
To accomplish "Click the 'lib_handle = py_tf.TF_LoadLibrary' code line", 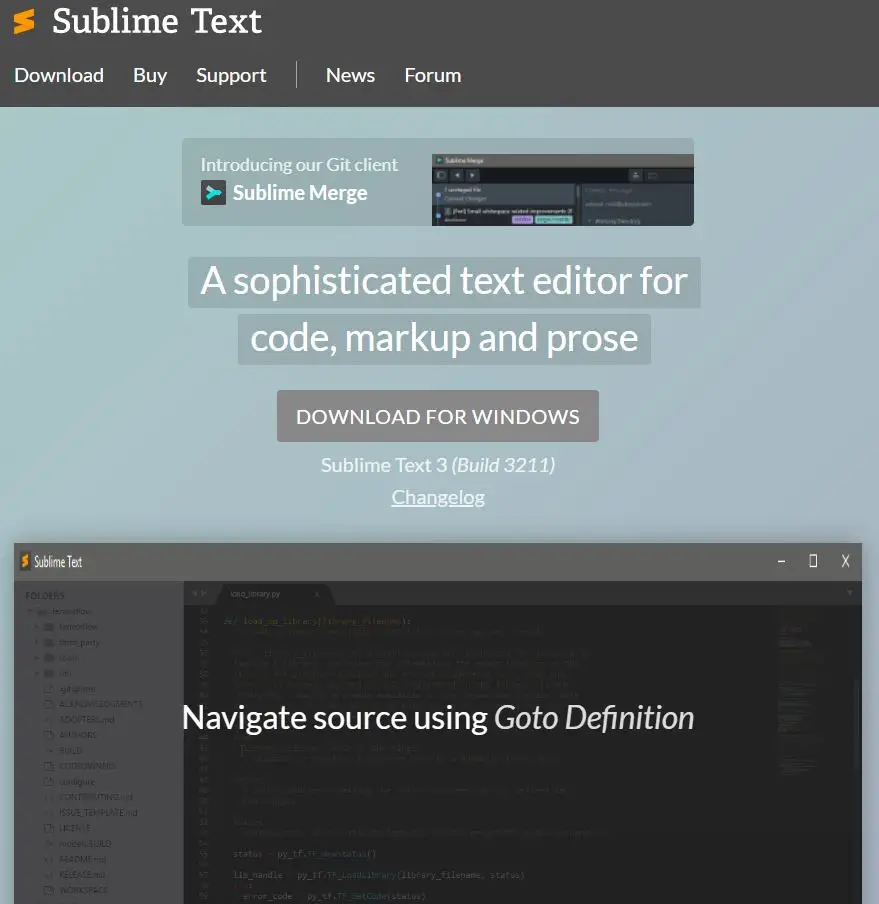I will (379, 875).
